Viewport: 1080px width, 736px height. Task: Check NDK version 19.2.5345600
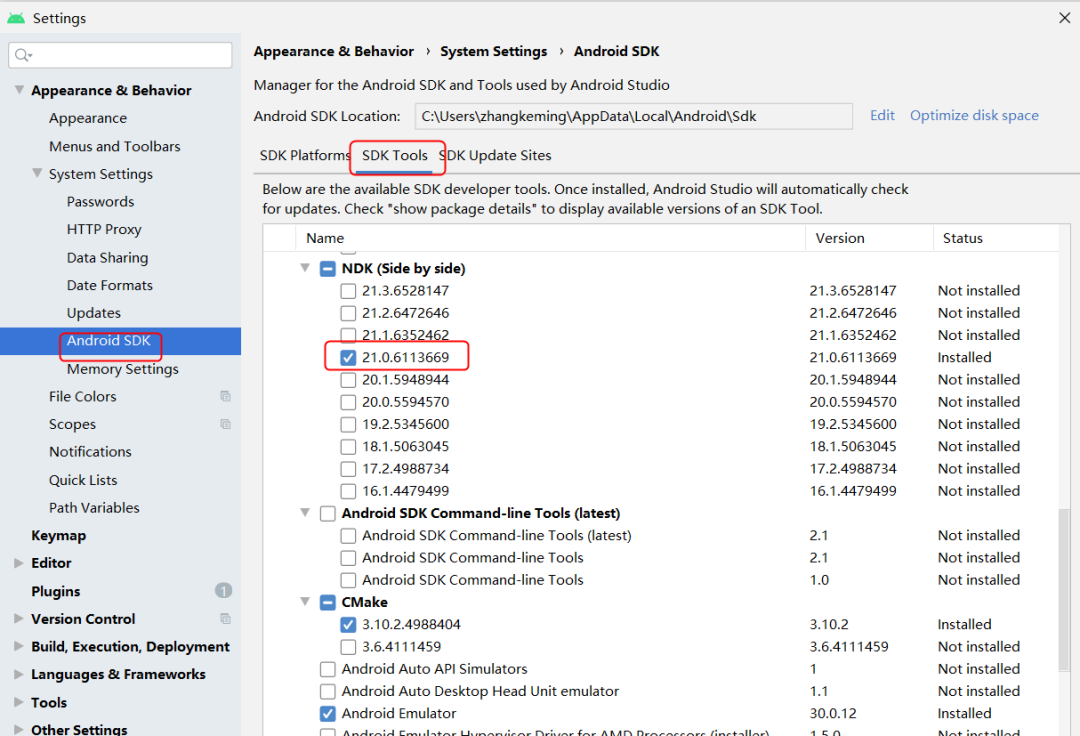(x=348, y=425)
